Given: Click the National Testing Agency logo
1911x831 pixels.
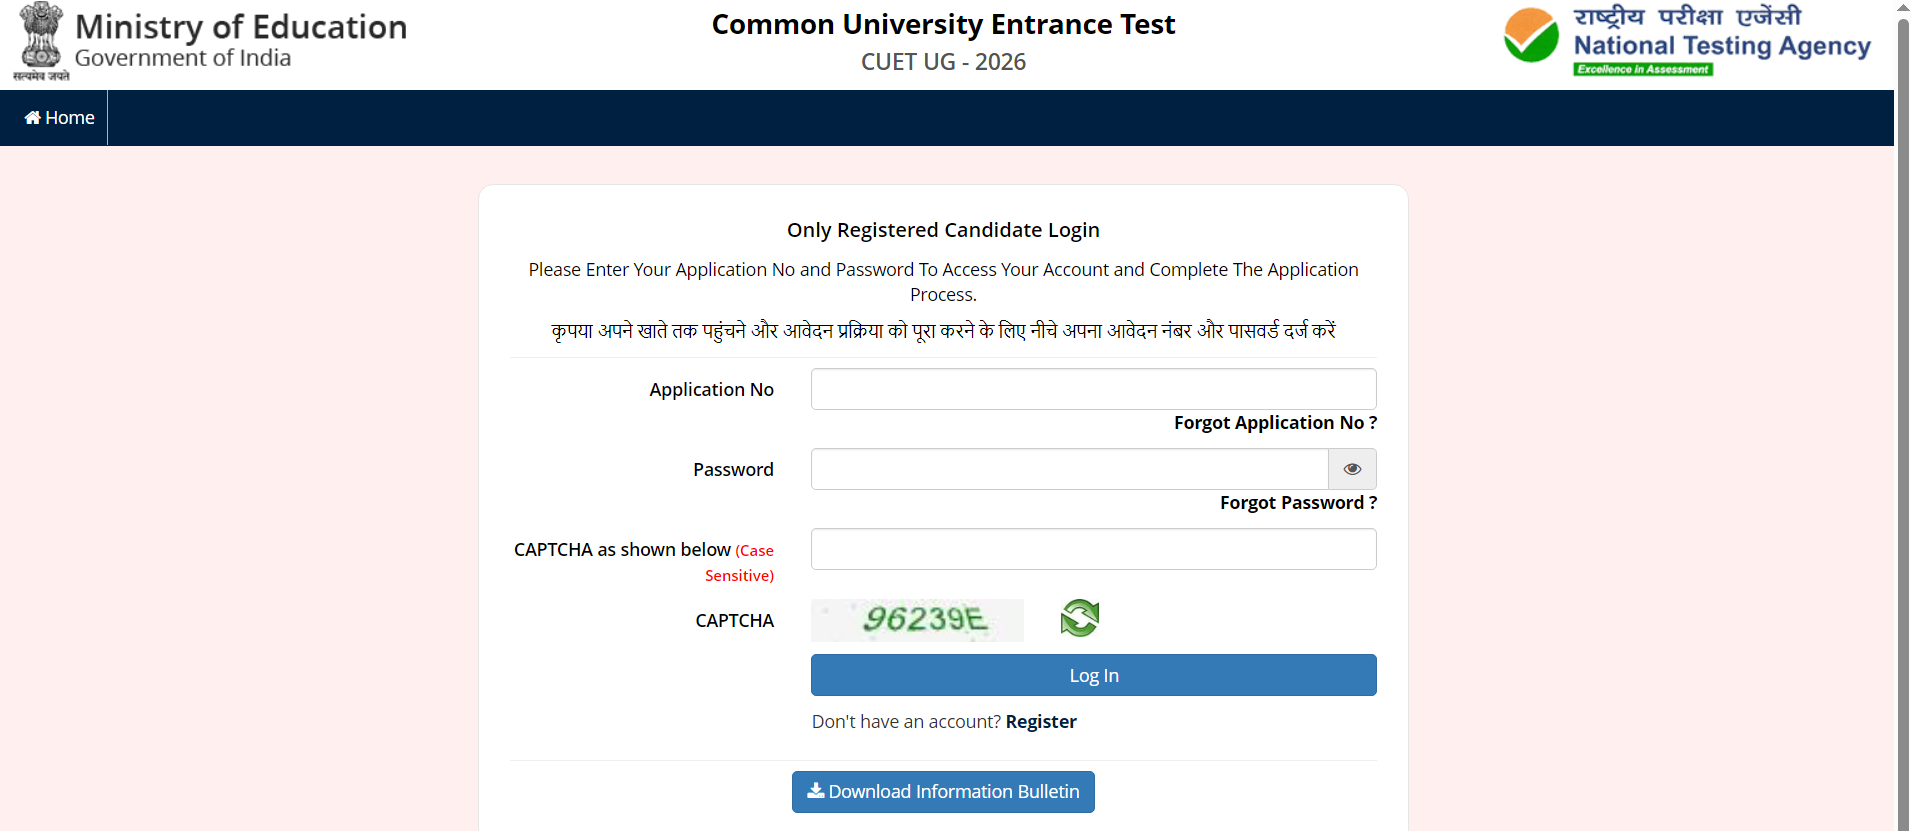Looking at the screenshot, I should (x=1687, y=41).
